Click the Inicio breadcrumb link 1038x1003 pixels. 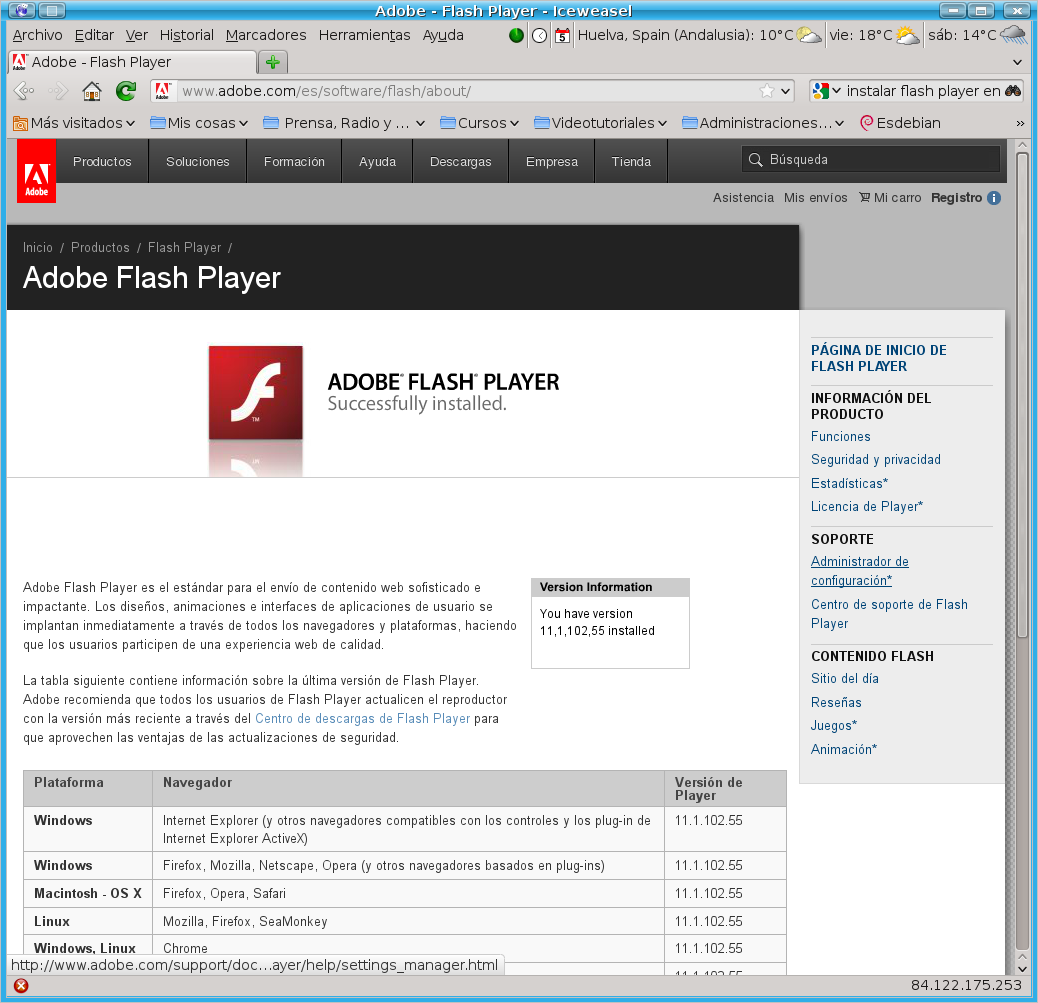(x=38, y=248)
